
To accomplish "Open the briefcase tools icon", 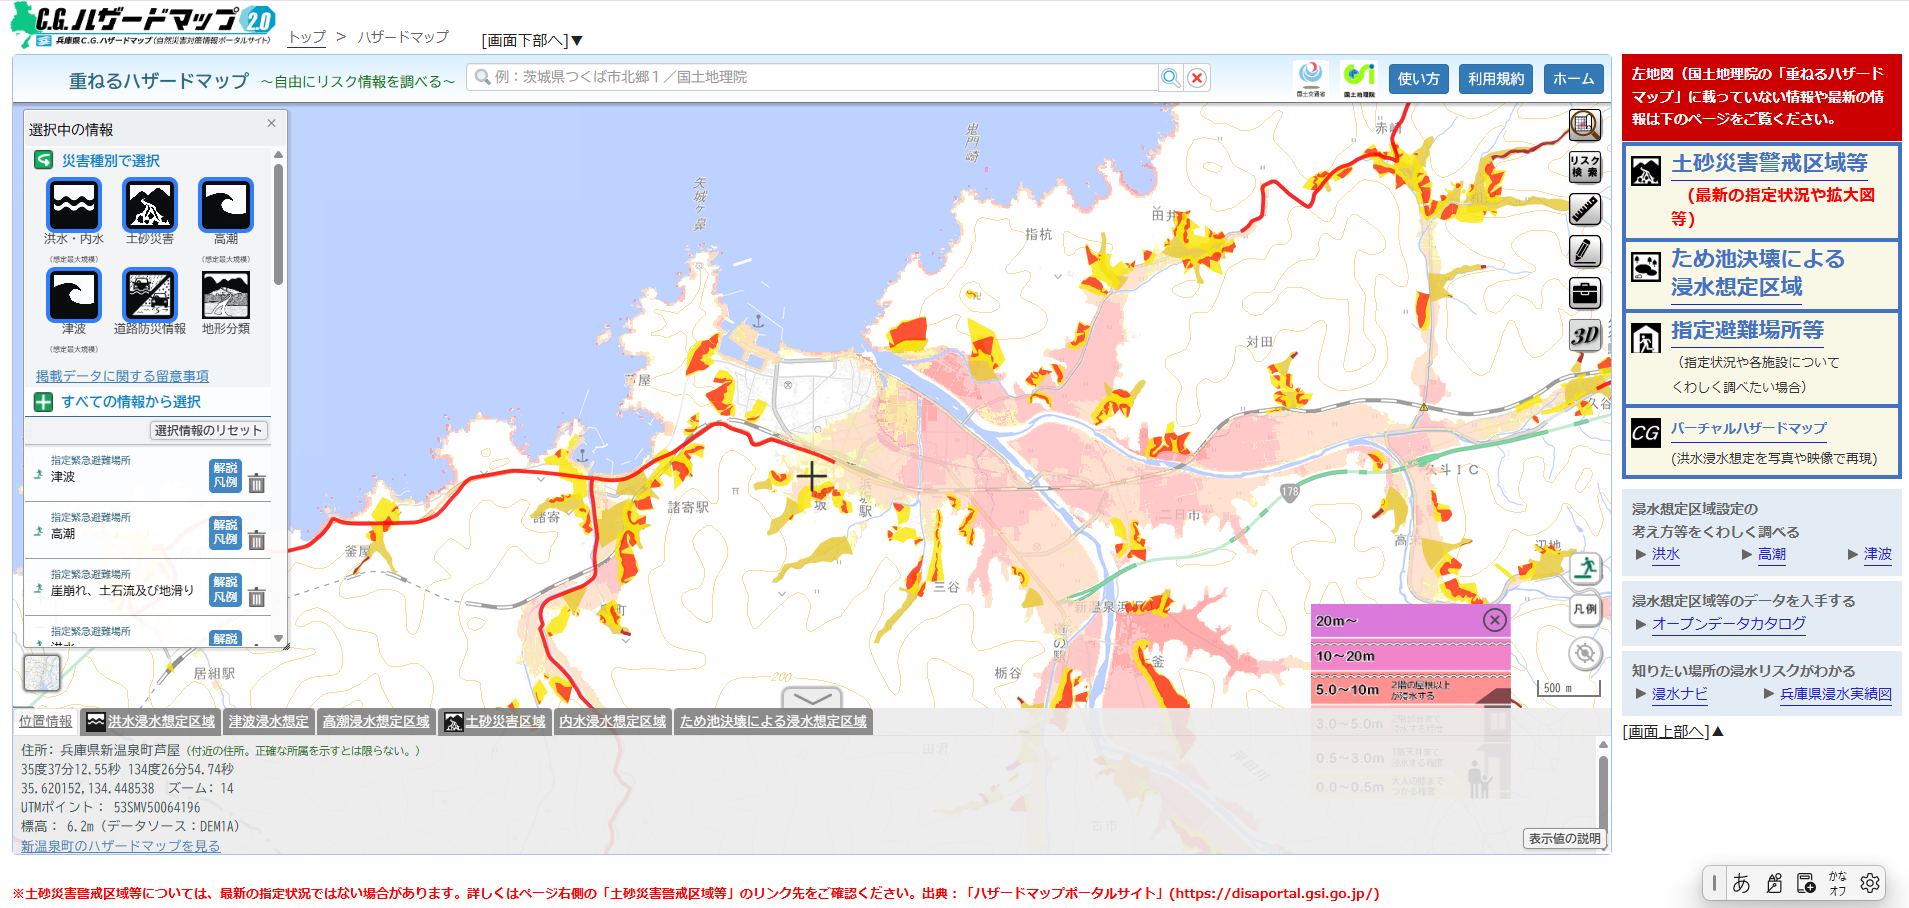I will [x=1585, y=294].
